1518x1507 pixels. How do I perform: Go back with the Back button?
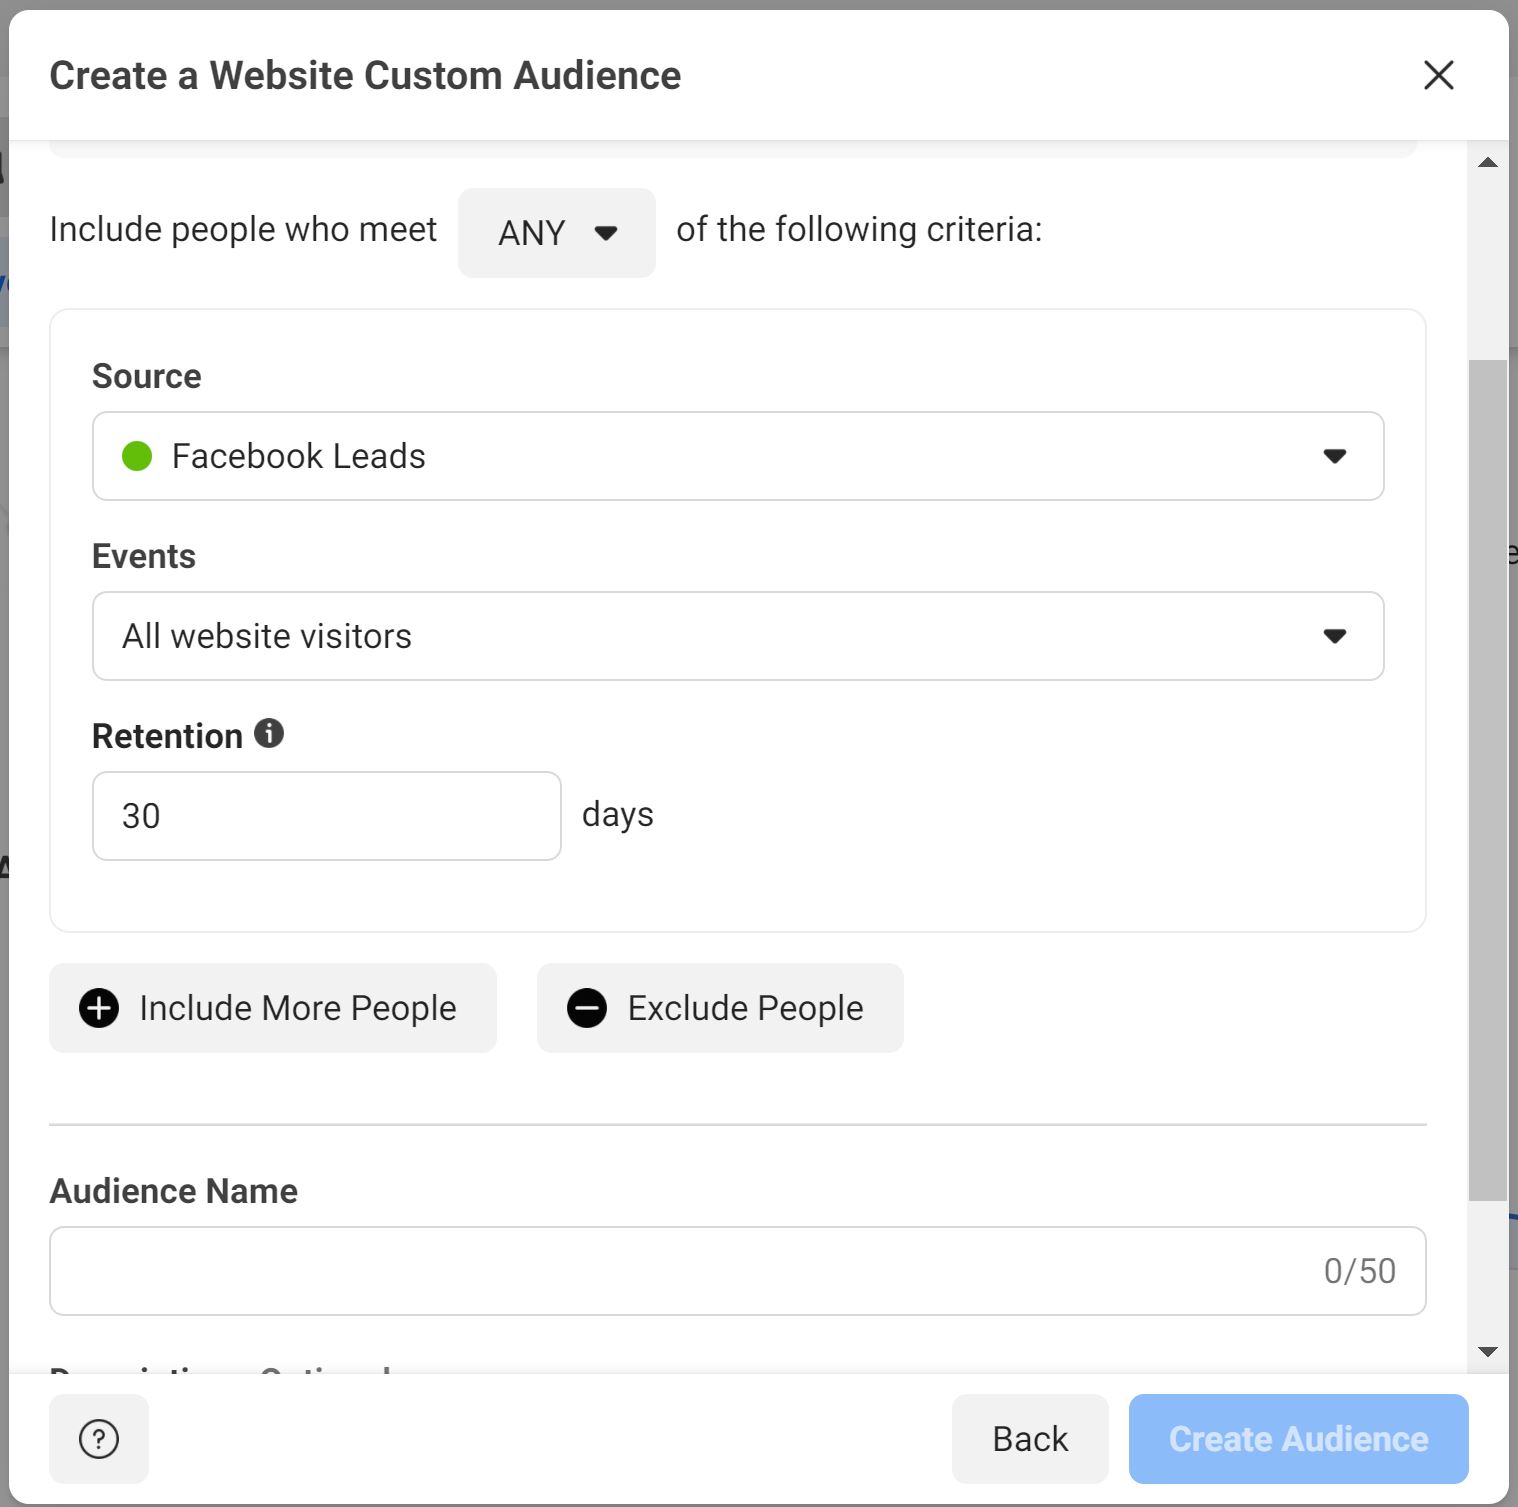(1030, 1439)
